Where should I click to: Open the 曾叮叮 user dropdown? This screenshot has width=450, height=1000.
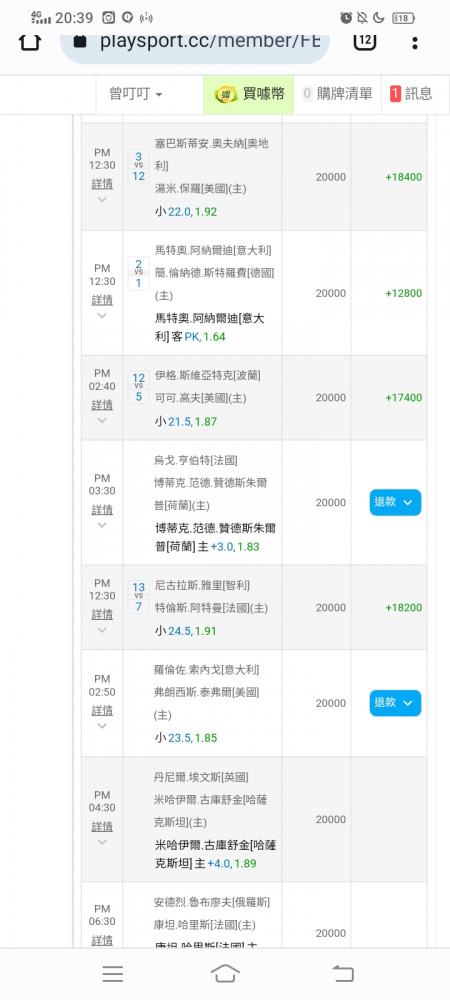coord(136,94)
